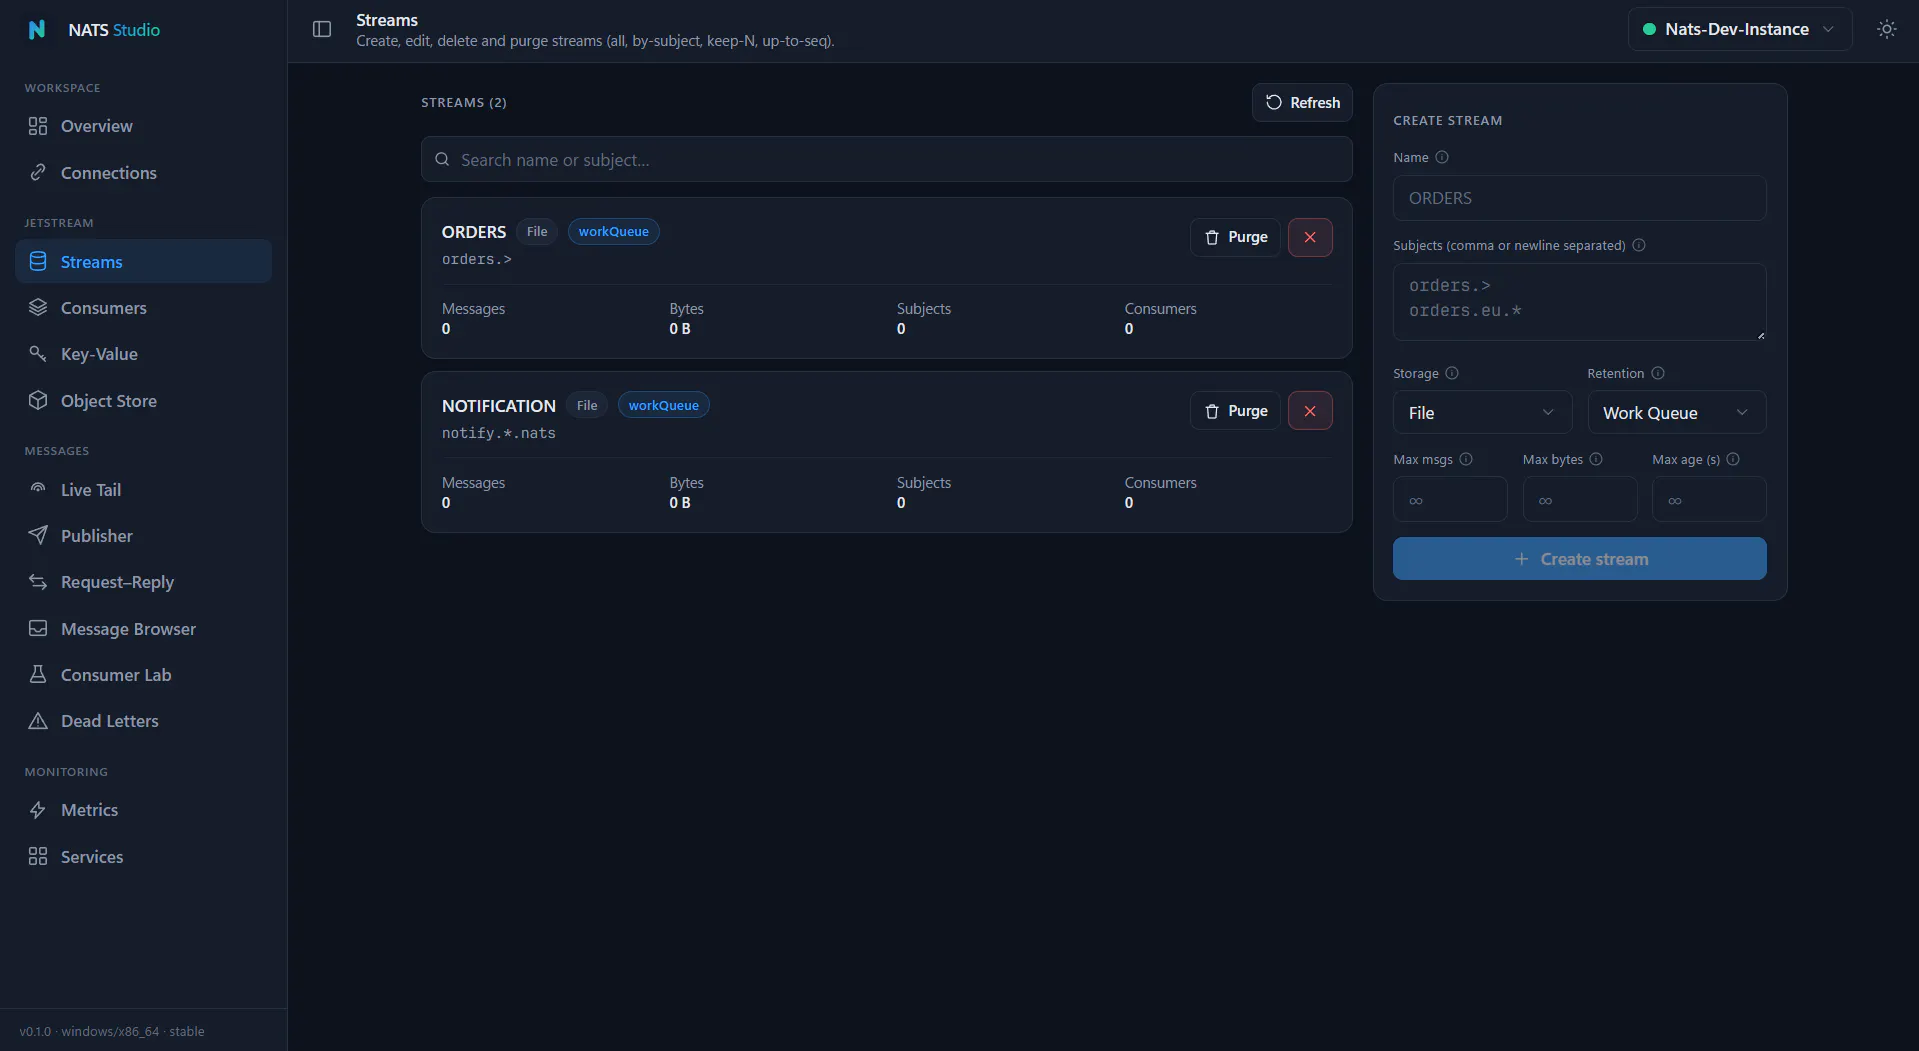Click the Max msgs input
Image resolution: width=1919 pixels, height=1051 pixels.
click(1450, 499)
